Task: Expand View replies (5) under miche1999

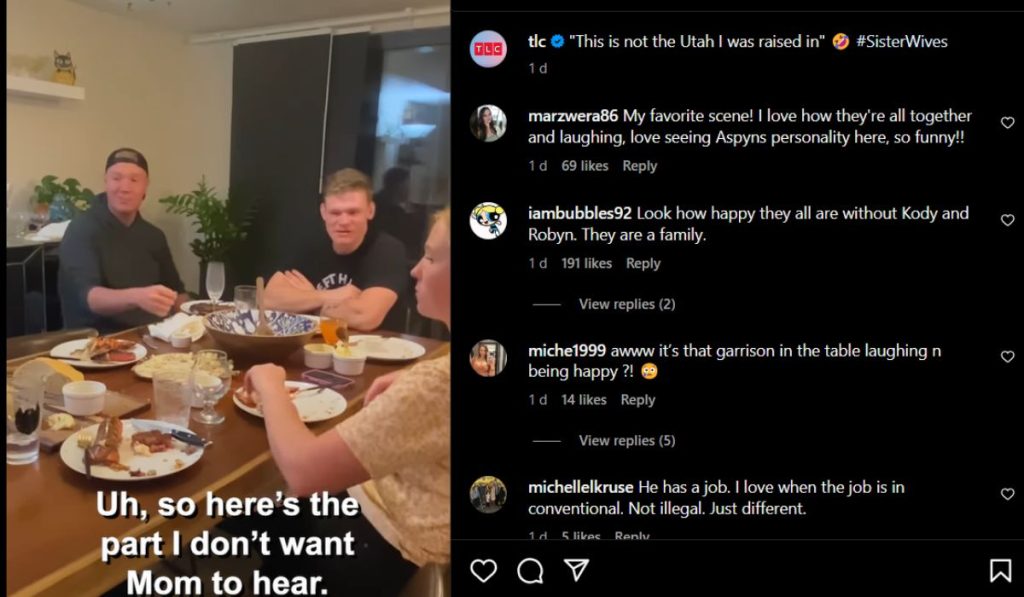Action: tap(627, 440)
